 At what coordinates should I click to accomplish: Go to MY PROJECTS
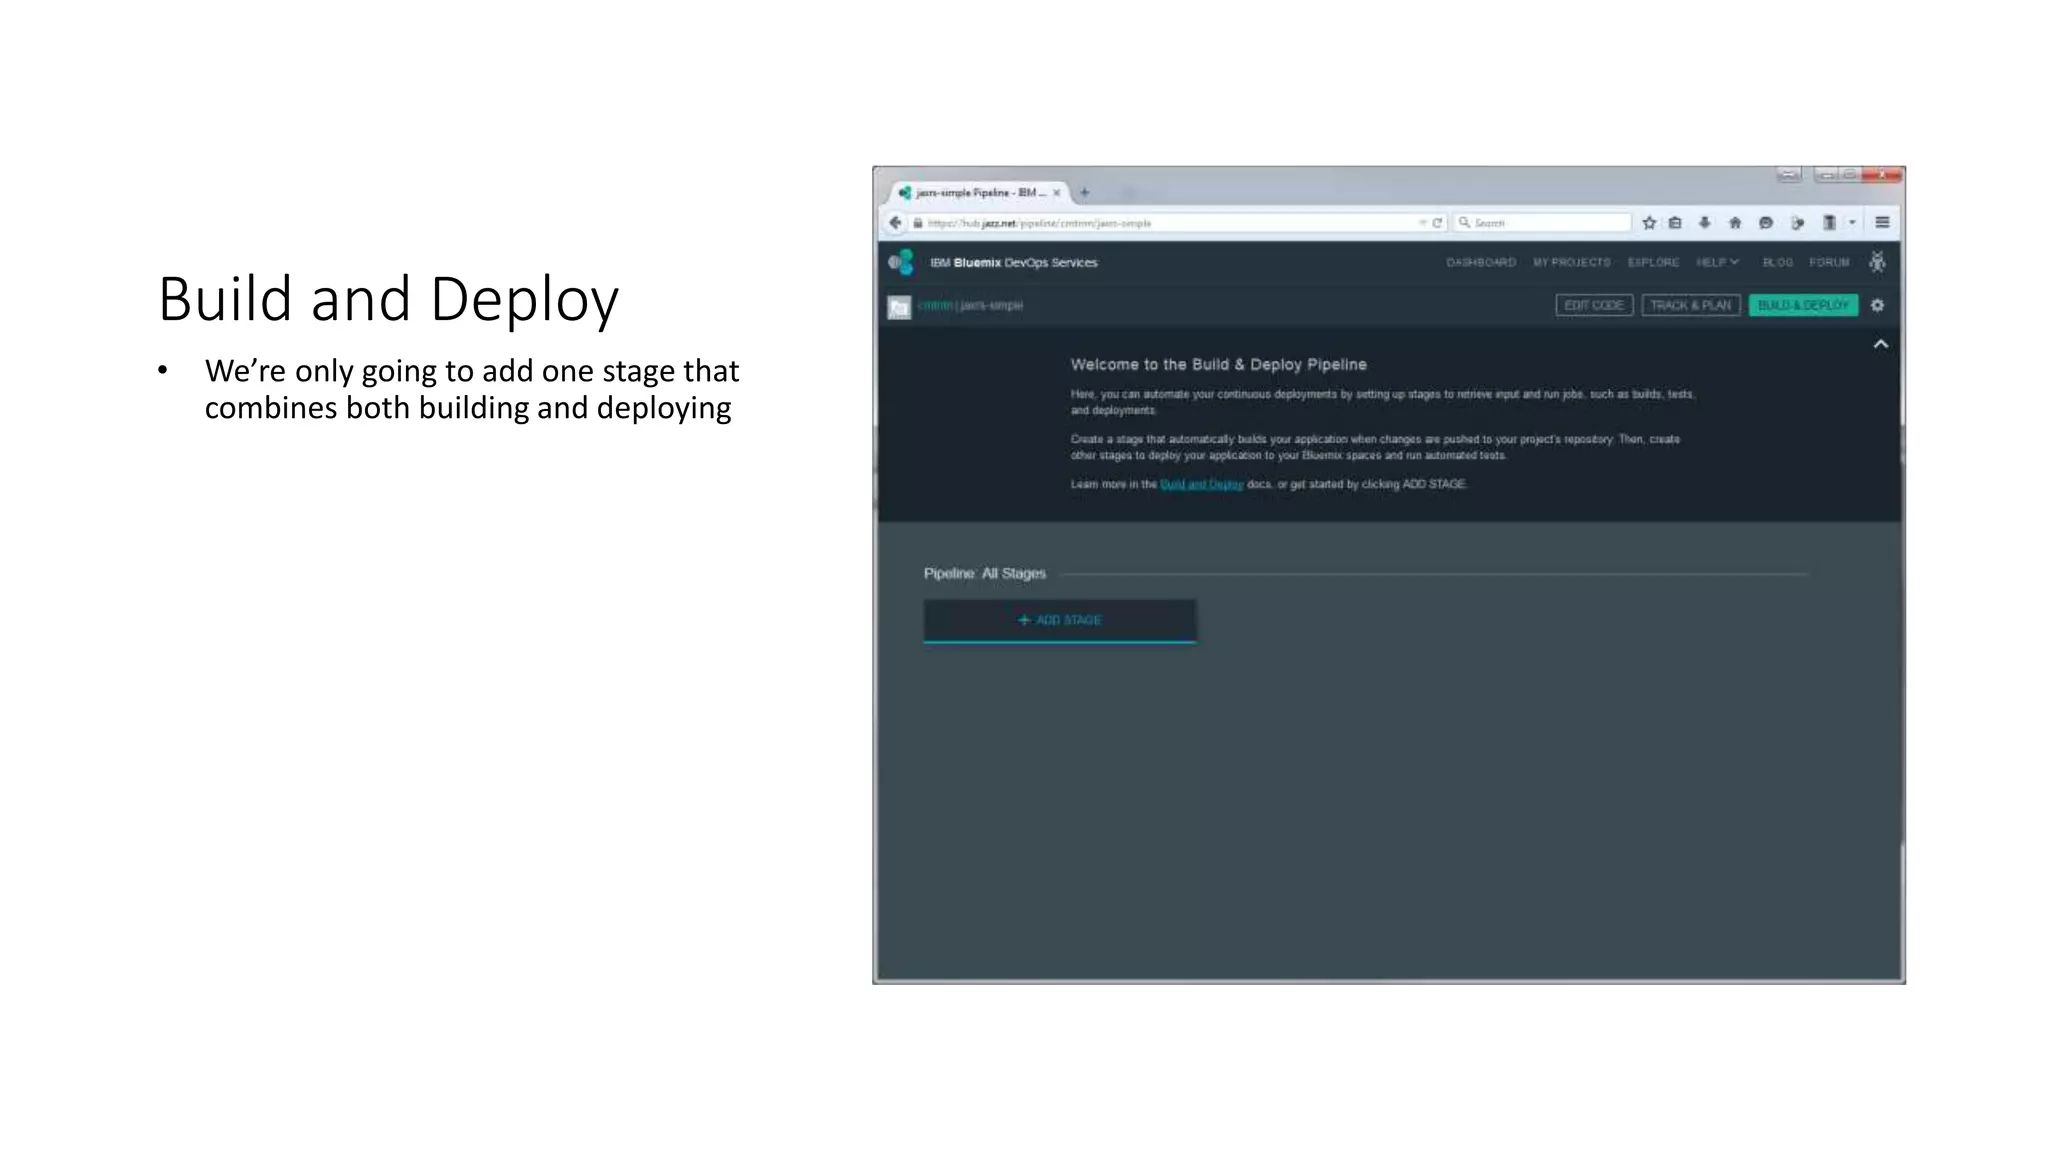pos(1572,262)
